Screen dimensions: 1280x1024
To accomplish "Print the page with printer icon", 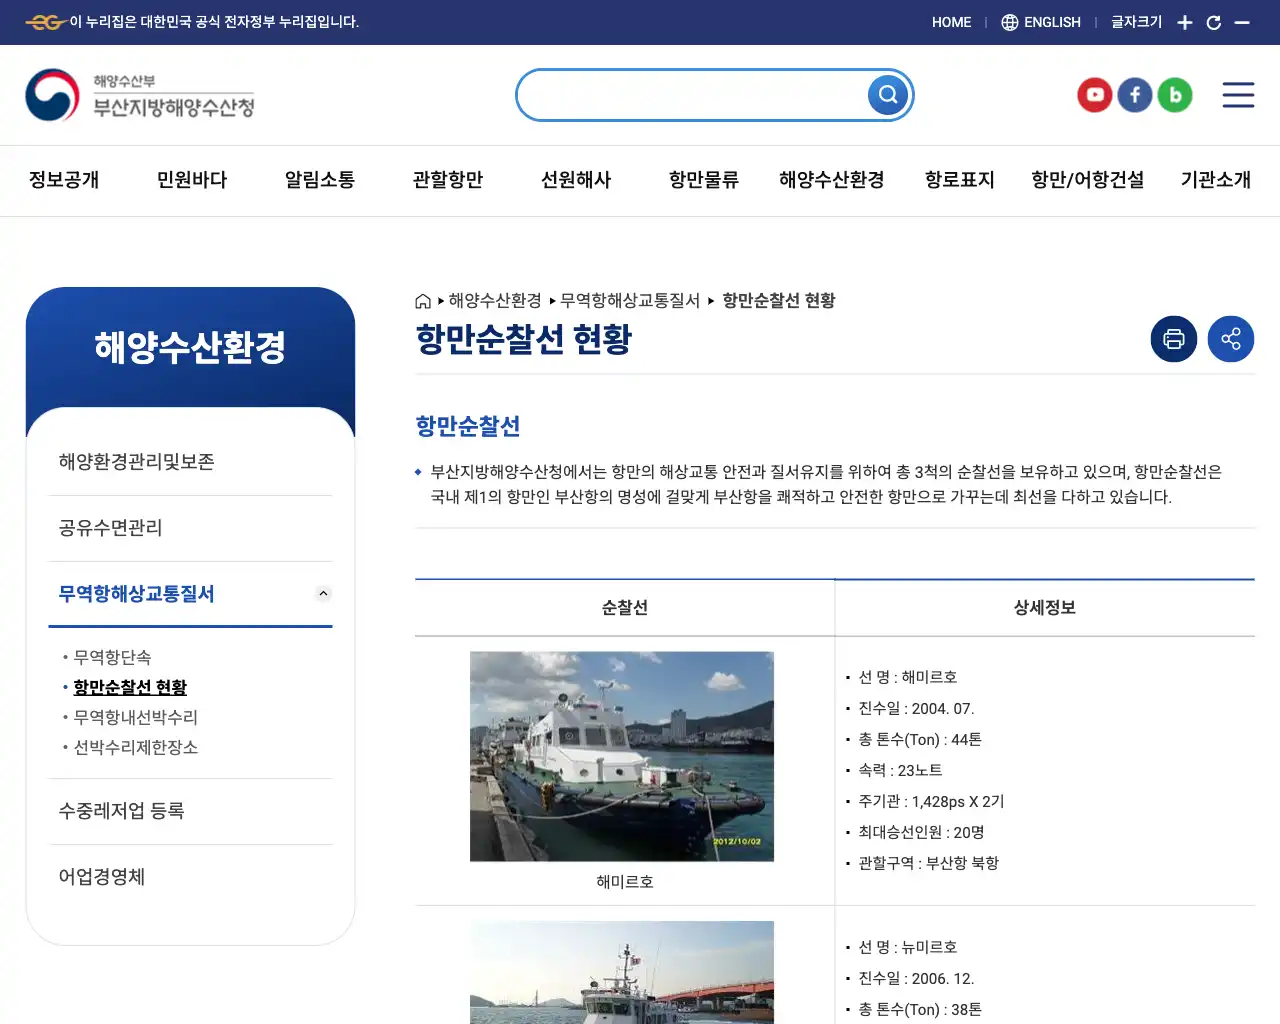I will coord(1174,339).
